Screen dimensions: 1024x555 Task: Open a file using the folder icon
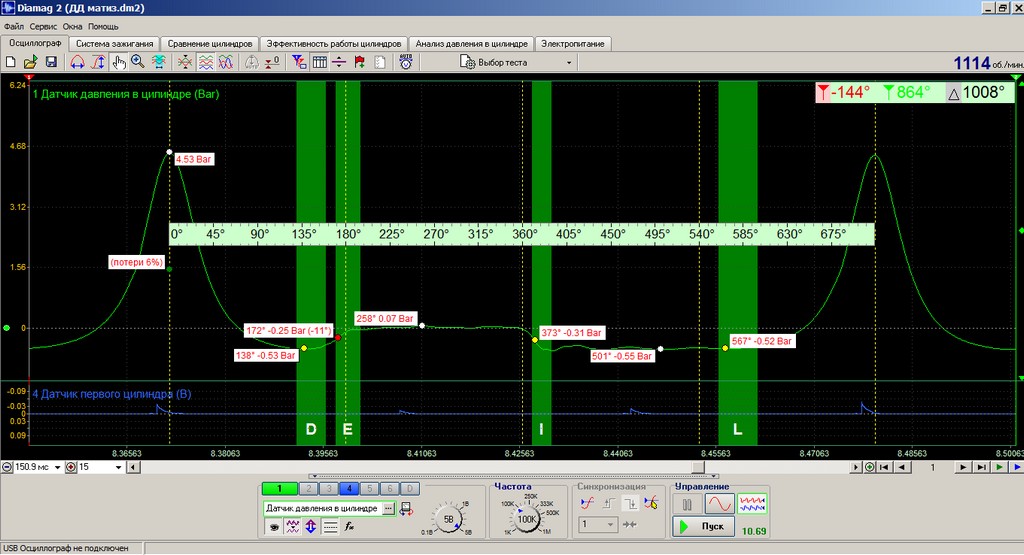click(30, 62)
